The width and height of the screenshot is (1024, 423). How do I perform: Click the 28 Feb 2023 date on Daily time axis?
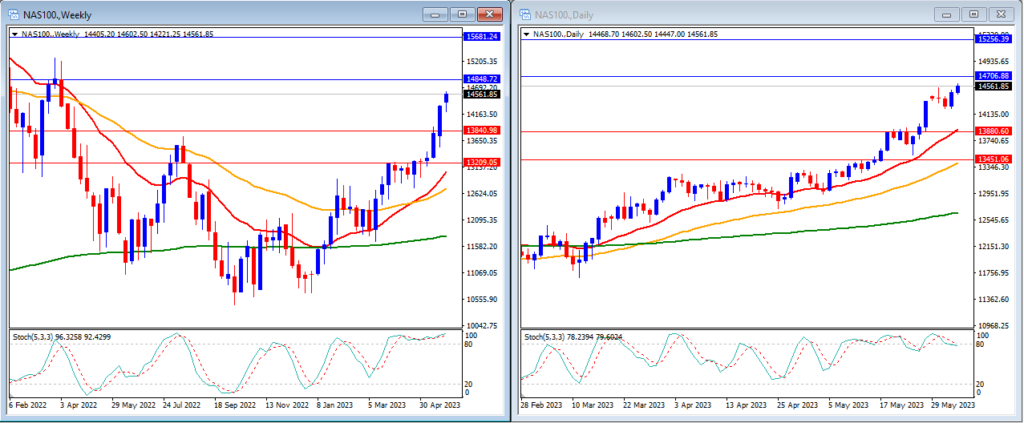tap(543, 405)
